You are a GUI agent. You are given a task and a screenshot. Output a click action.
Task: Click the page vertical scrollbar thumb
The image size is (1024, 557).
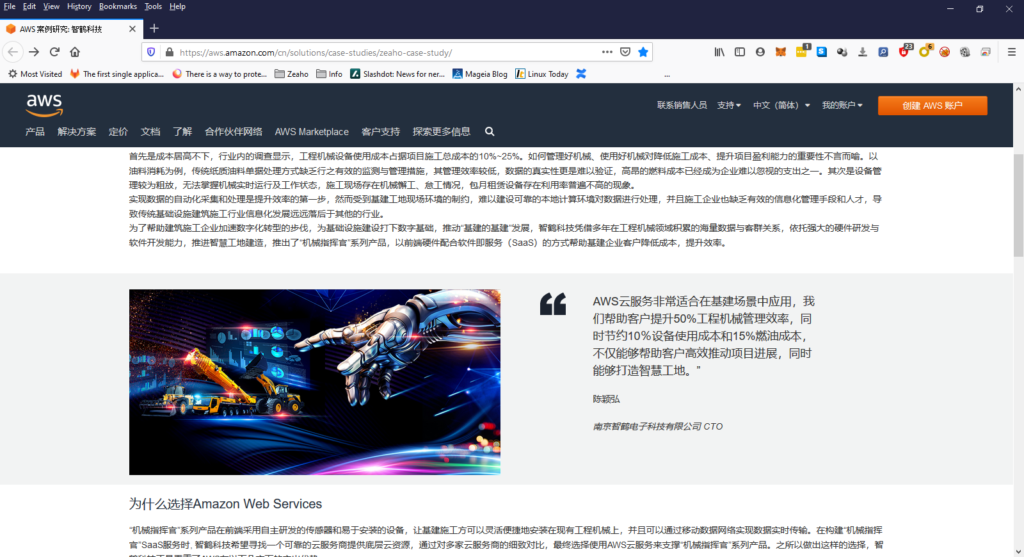(1018, 205)
